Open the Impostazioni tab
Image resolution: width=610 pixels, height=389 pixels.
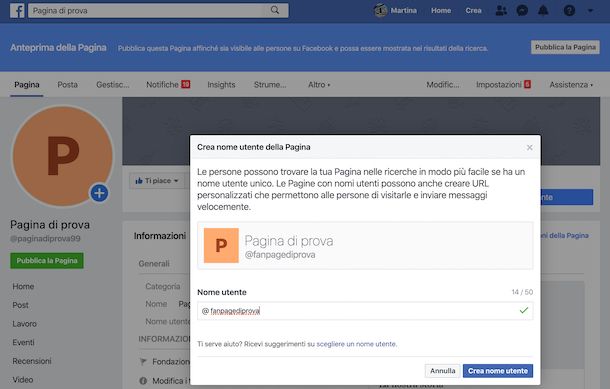503,84
